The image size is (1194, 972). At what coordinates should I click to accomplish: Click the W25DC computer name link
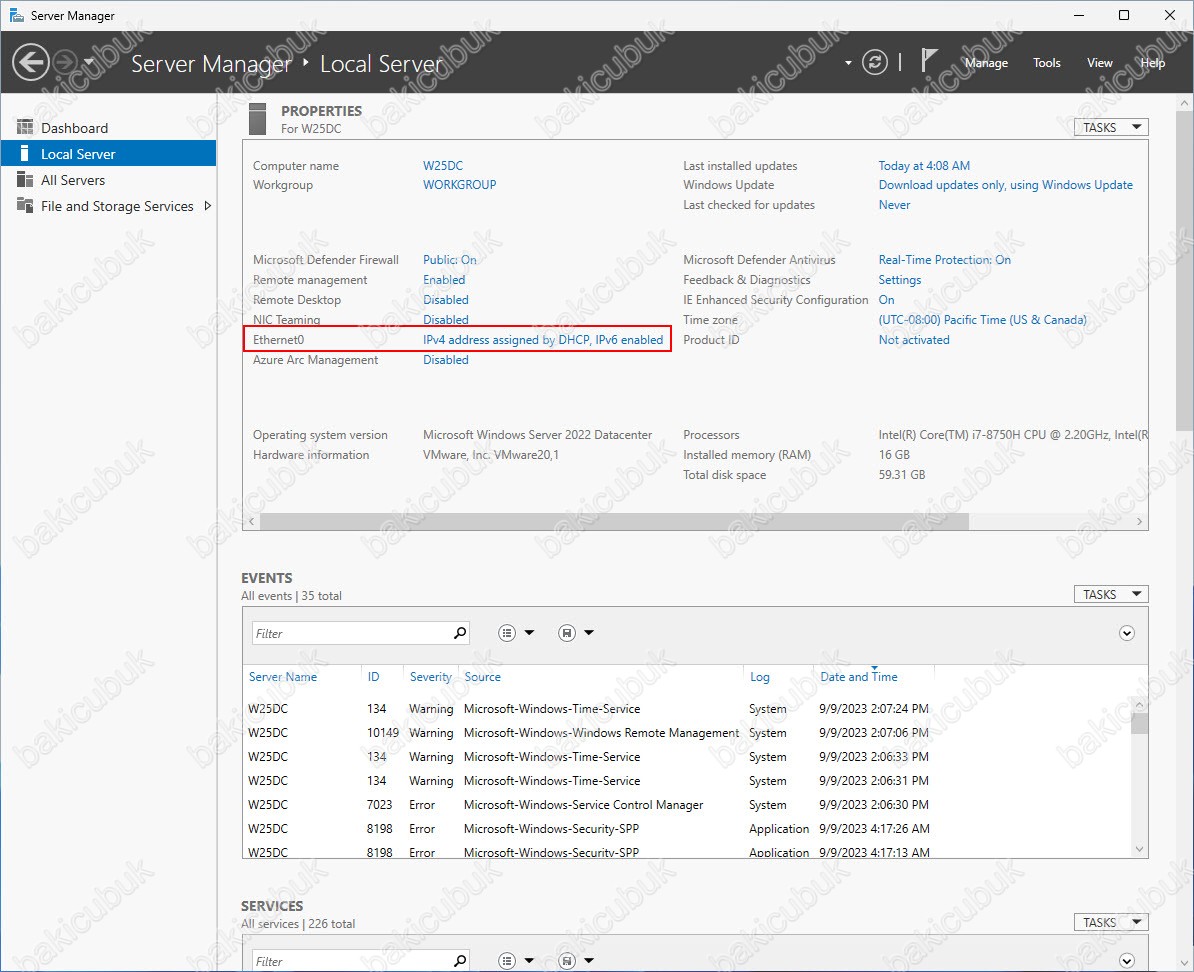coord(442,165)
